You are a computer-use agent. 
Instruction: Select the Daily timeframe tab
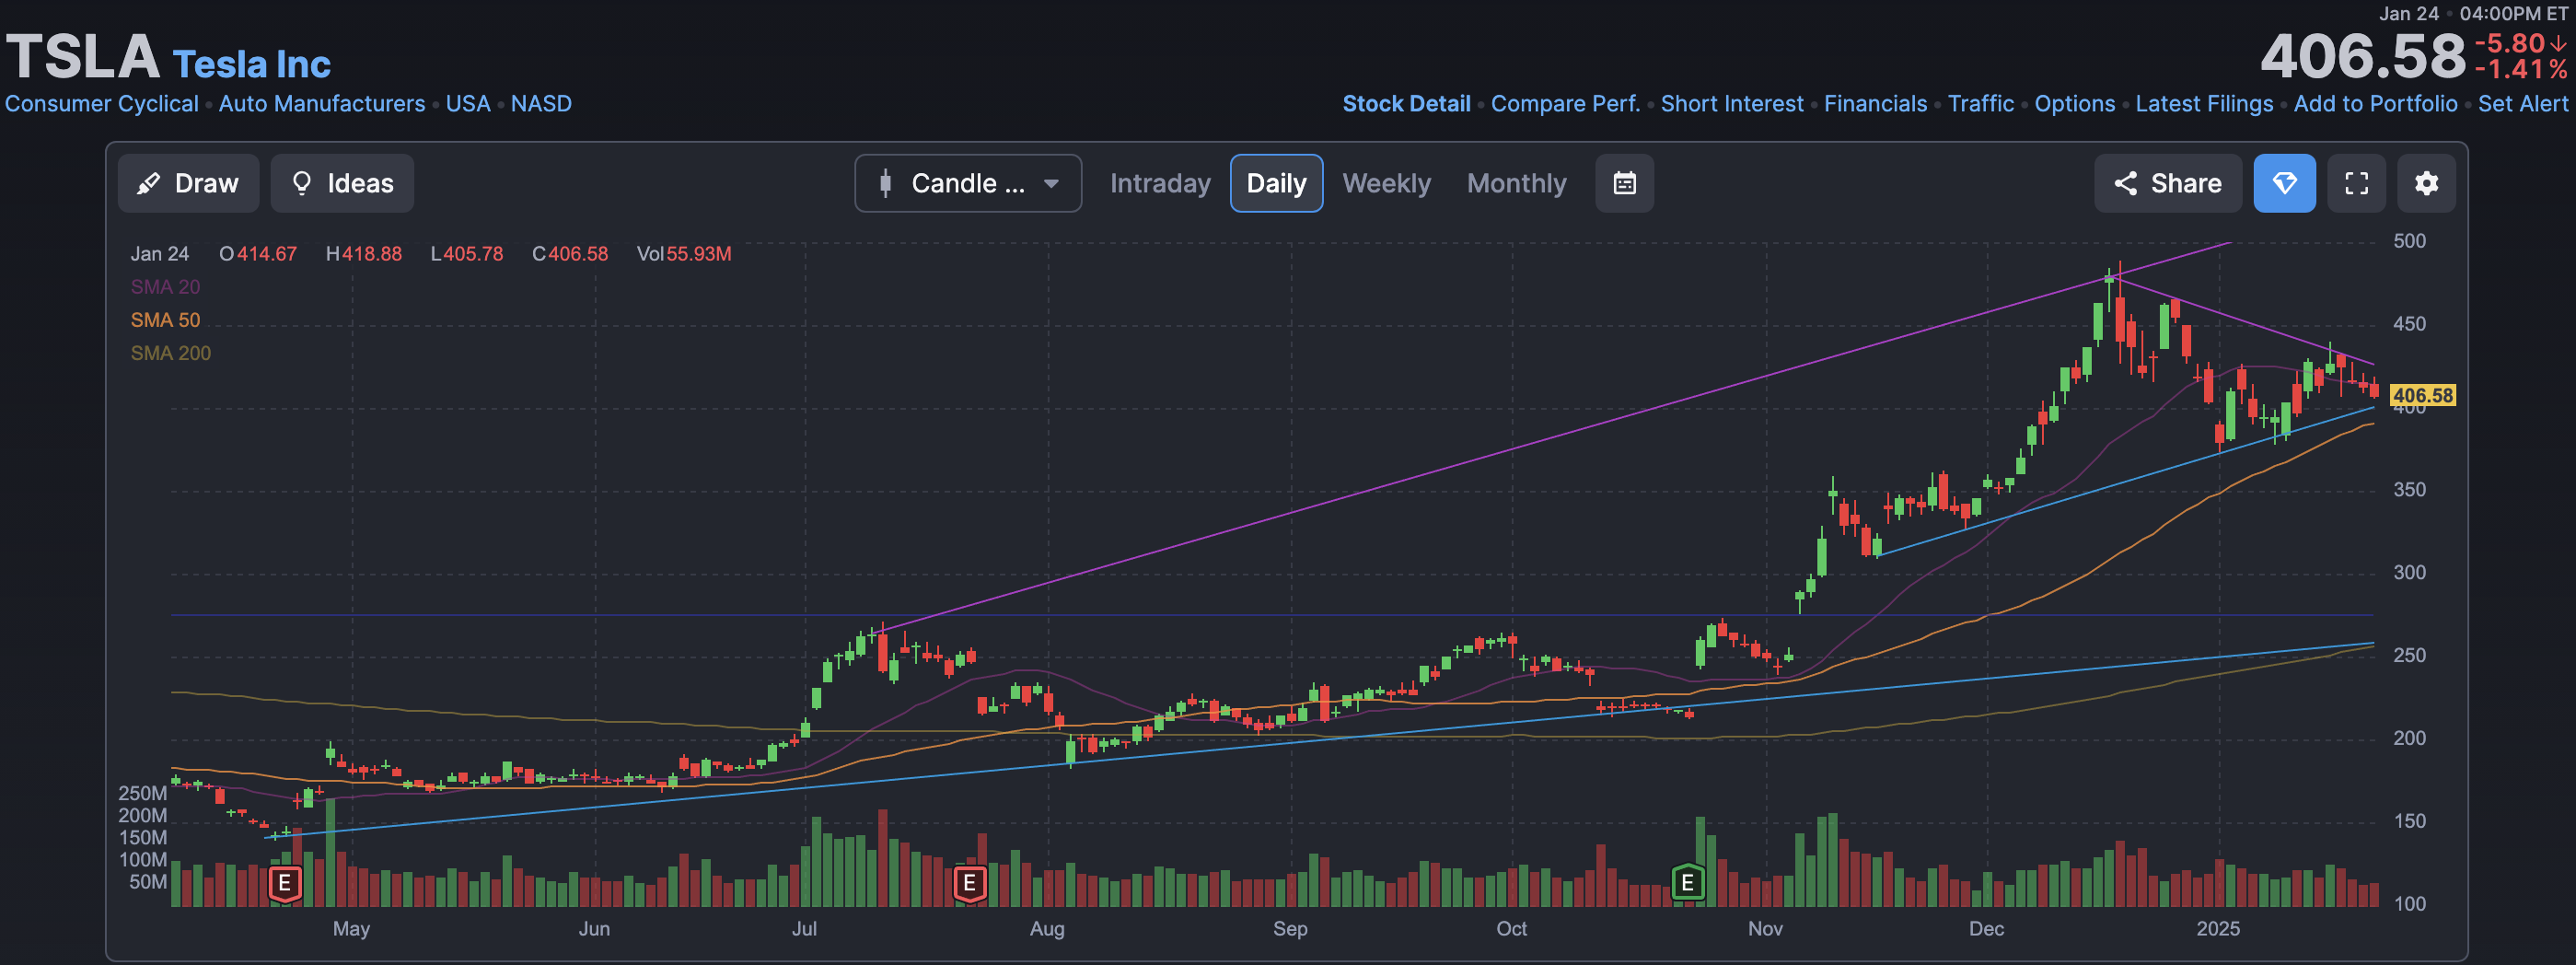pos(1276,183)
